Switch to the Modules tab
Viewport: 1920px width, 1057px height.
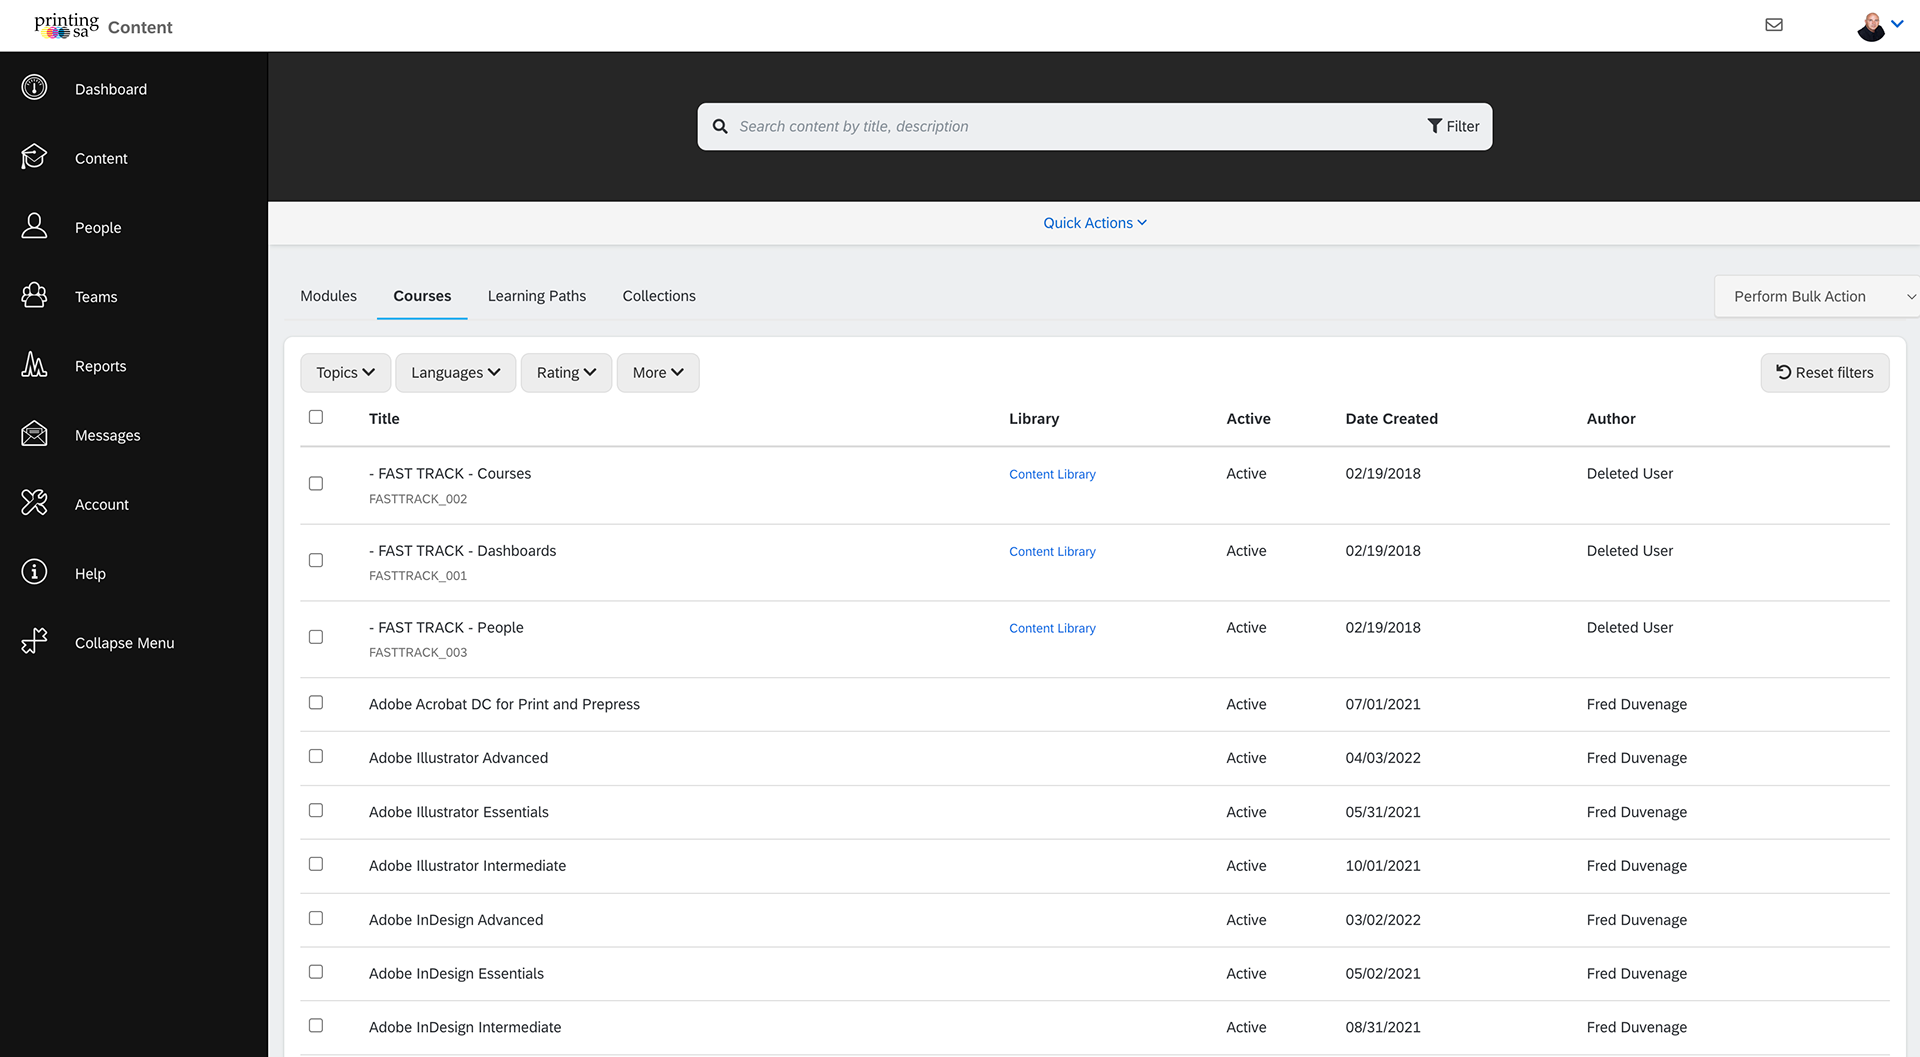click(x=328, y=296)
